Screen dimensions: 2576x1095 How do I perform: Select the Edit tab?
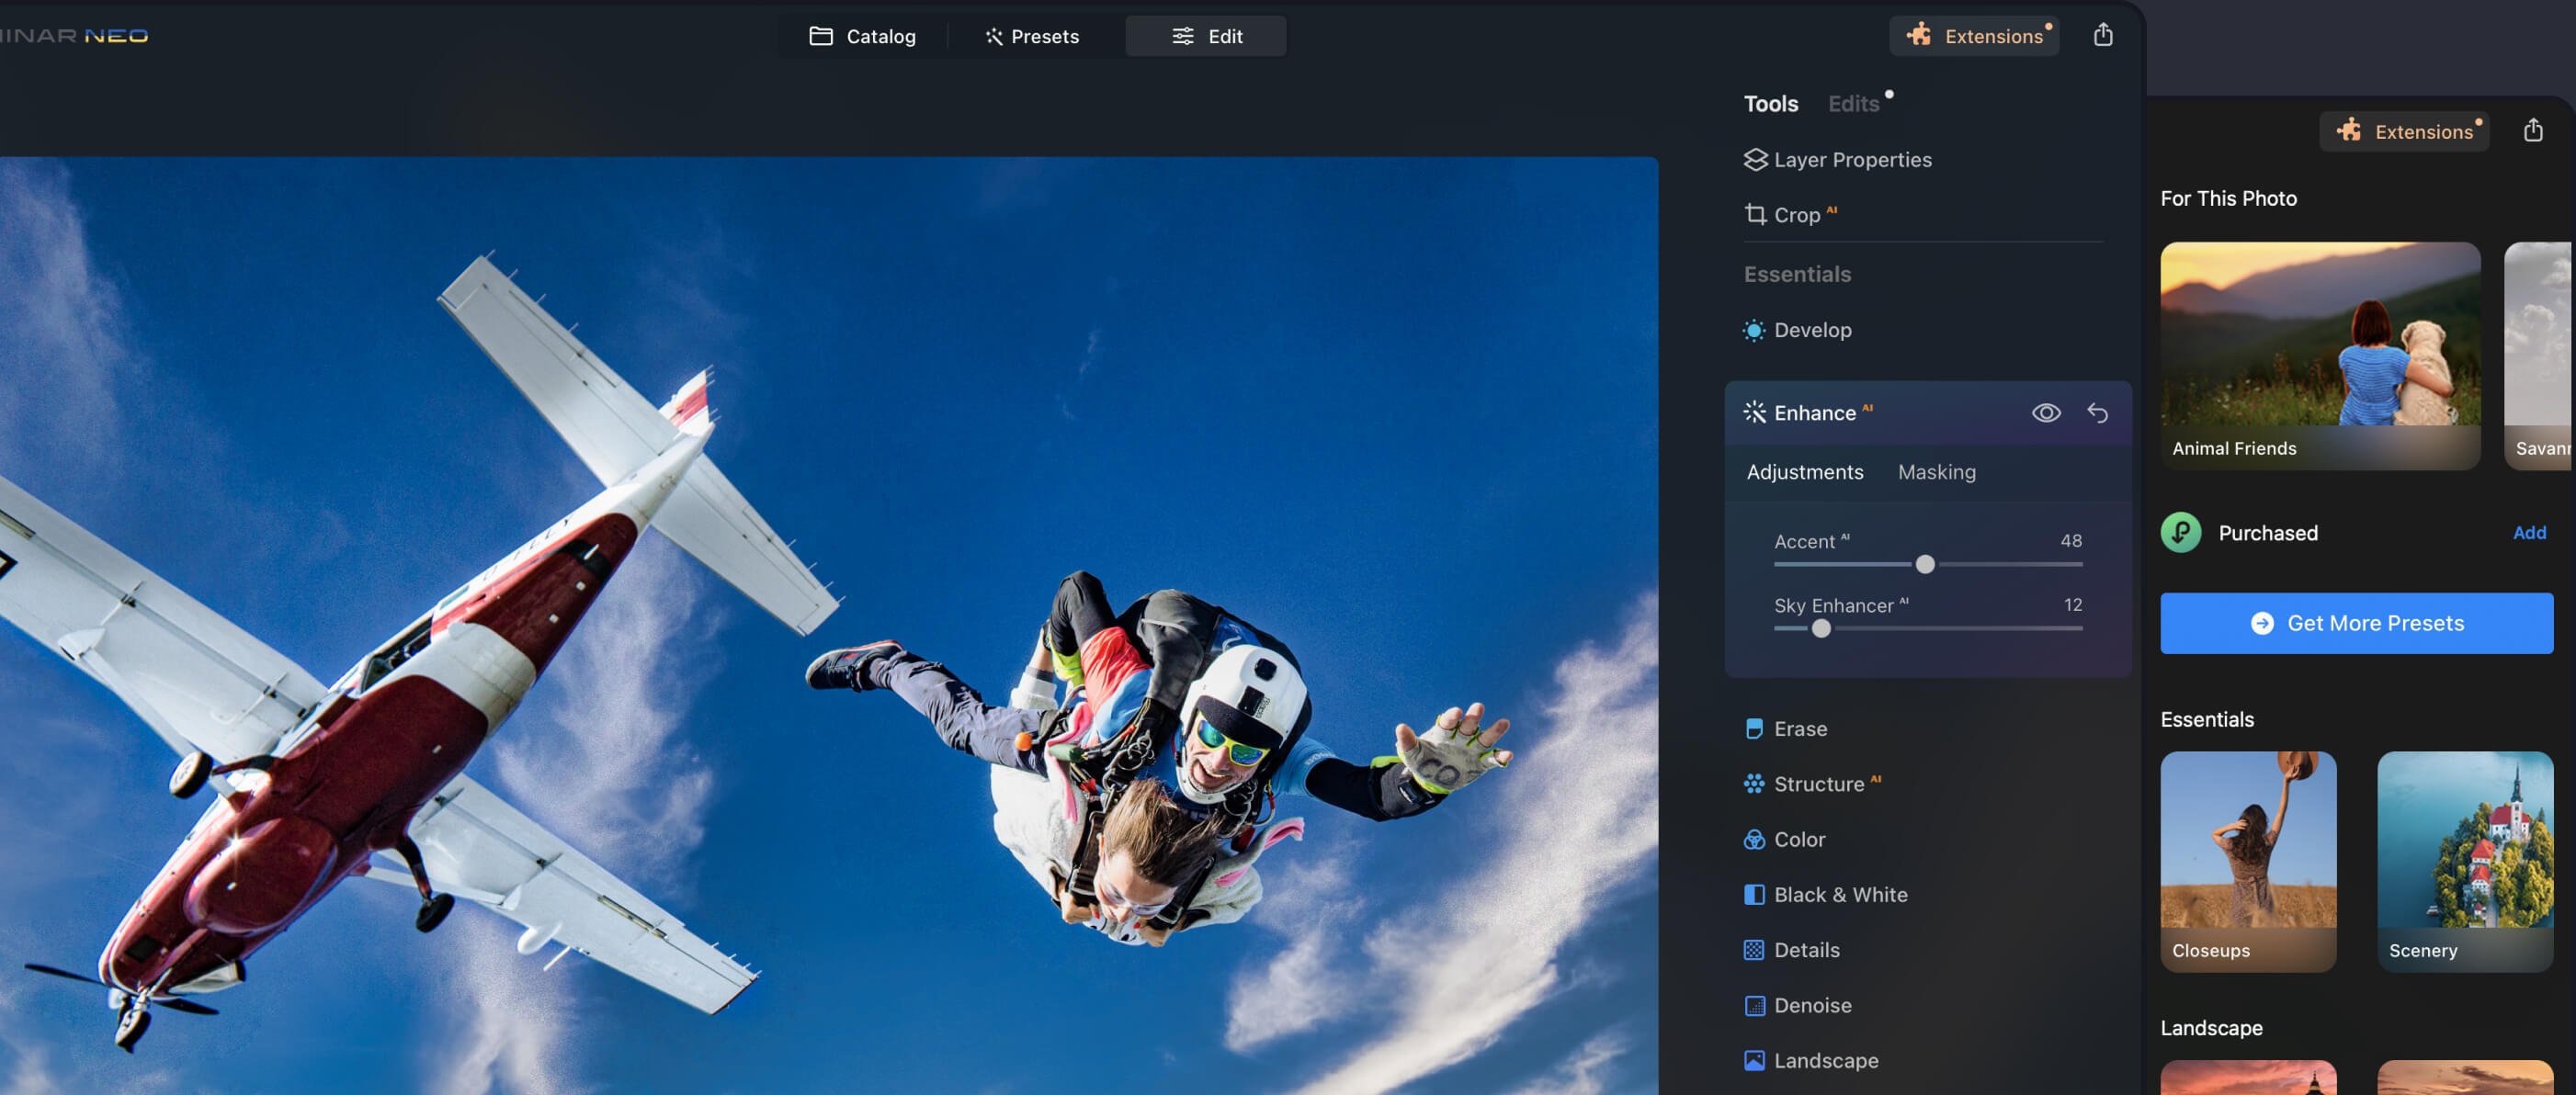pyautogui.click(x=1206, y=36)
